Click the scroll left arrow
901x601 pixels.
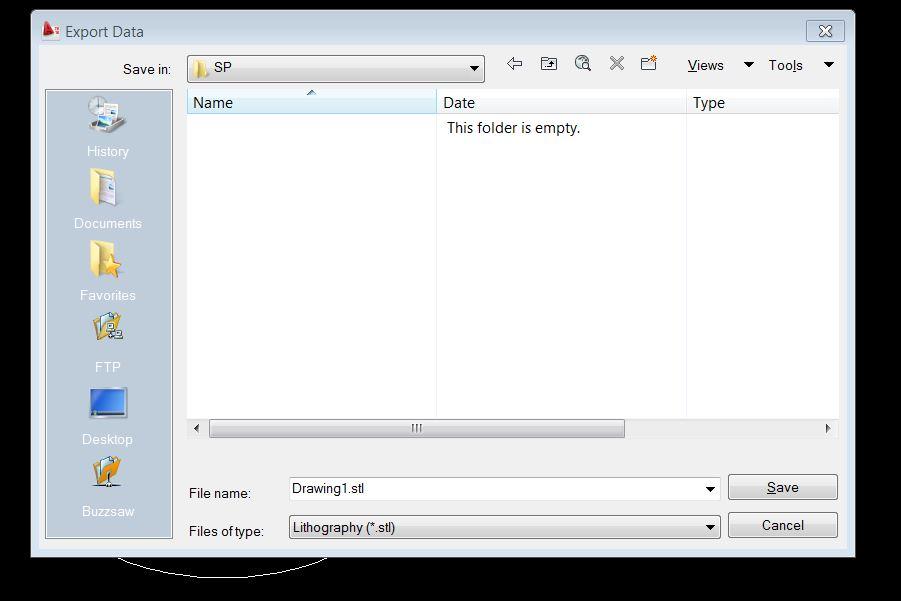click(197, 428)
